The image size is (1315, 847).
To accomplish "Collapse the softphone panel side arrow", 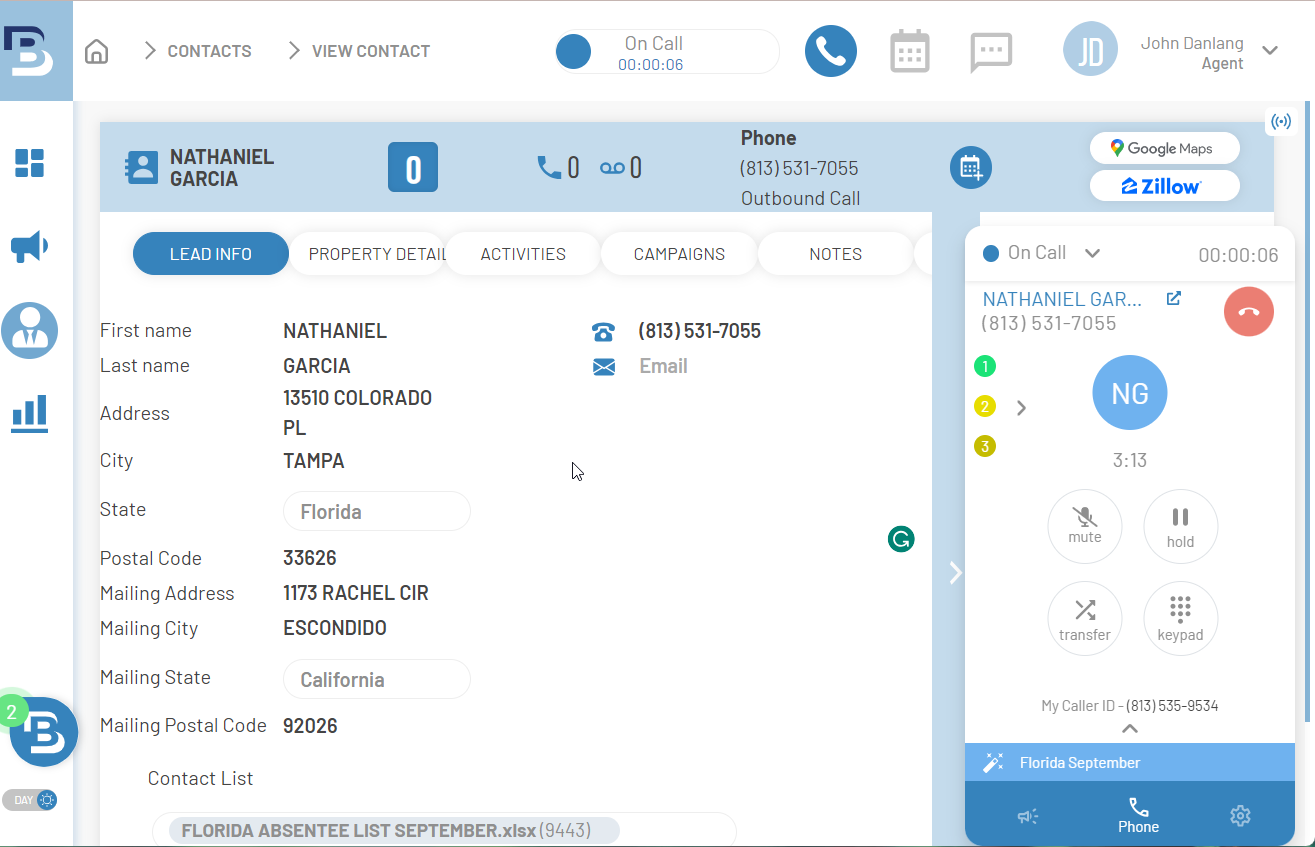I will (955, 572).
